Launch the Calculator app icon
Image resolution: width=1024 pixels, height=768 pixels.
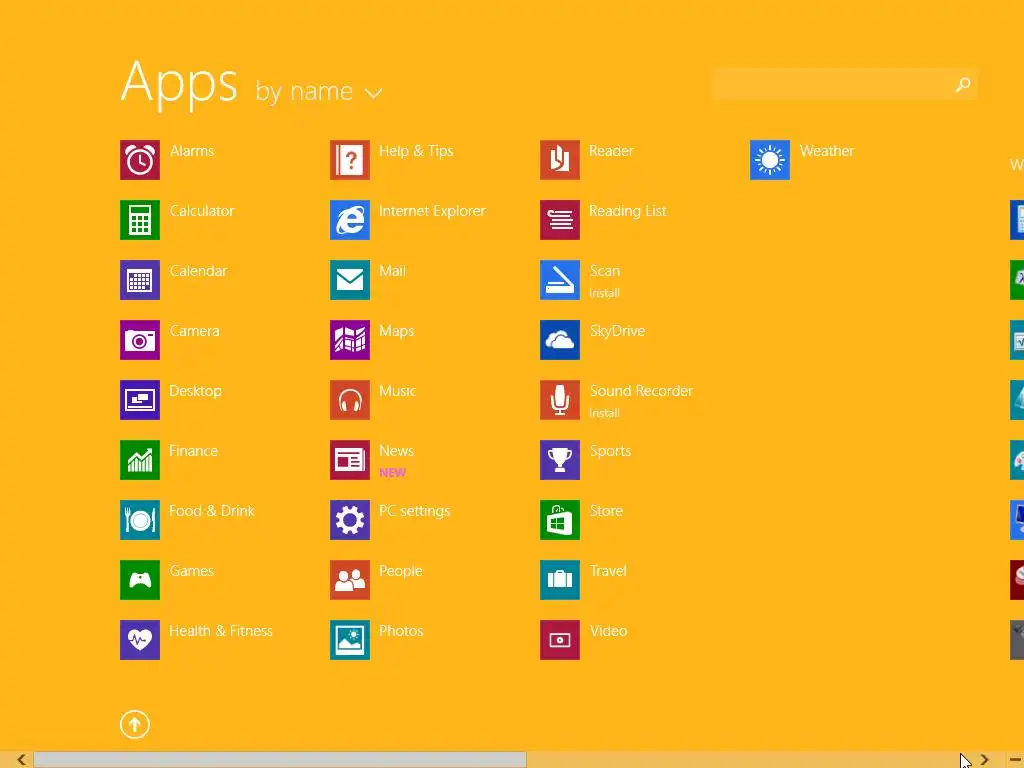pos(140,220)
